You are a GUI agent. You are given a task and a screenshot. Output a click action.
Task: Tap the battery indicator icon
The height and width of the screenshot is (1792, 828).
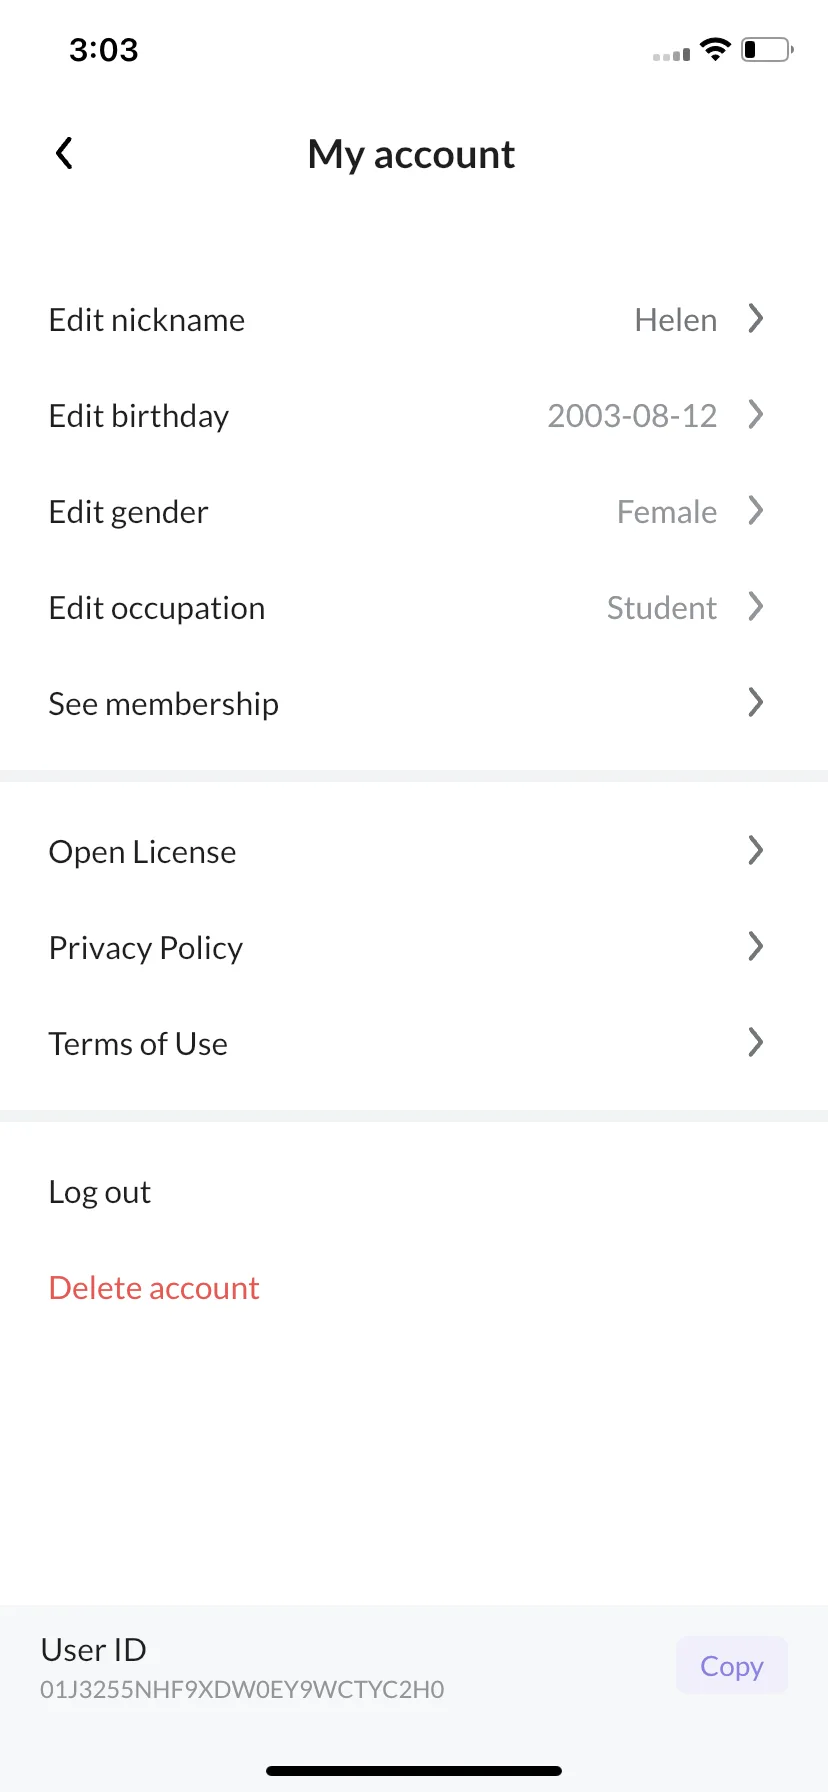pyautogui.click(x=767, y=49)
